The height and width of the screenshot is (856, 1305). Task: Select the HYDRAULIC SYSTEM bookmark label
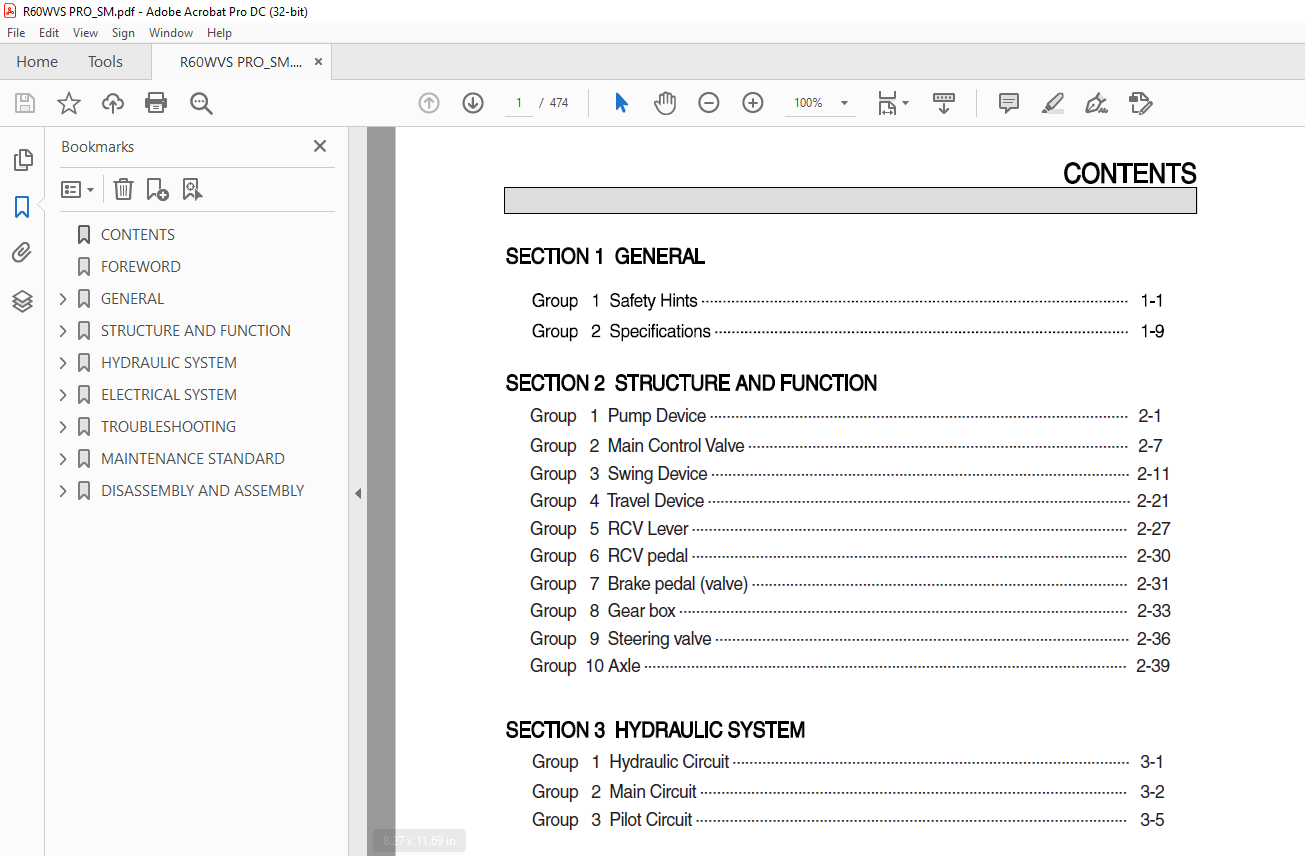click(x=169, y=363)
